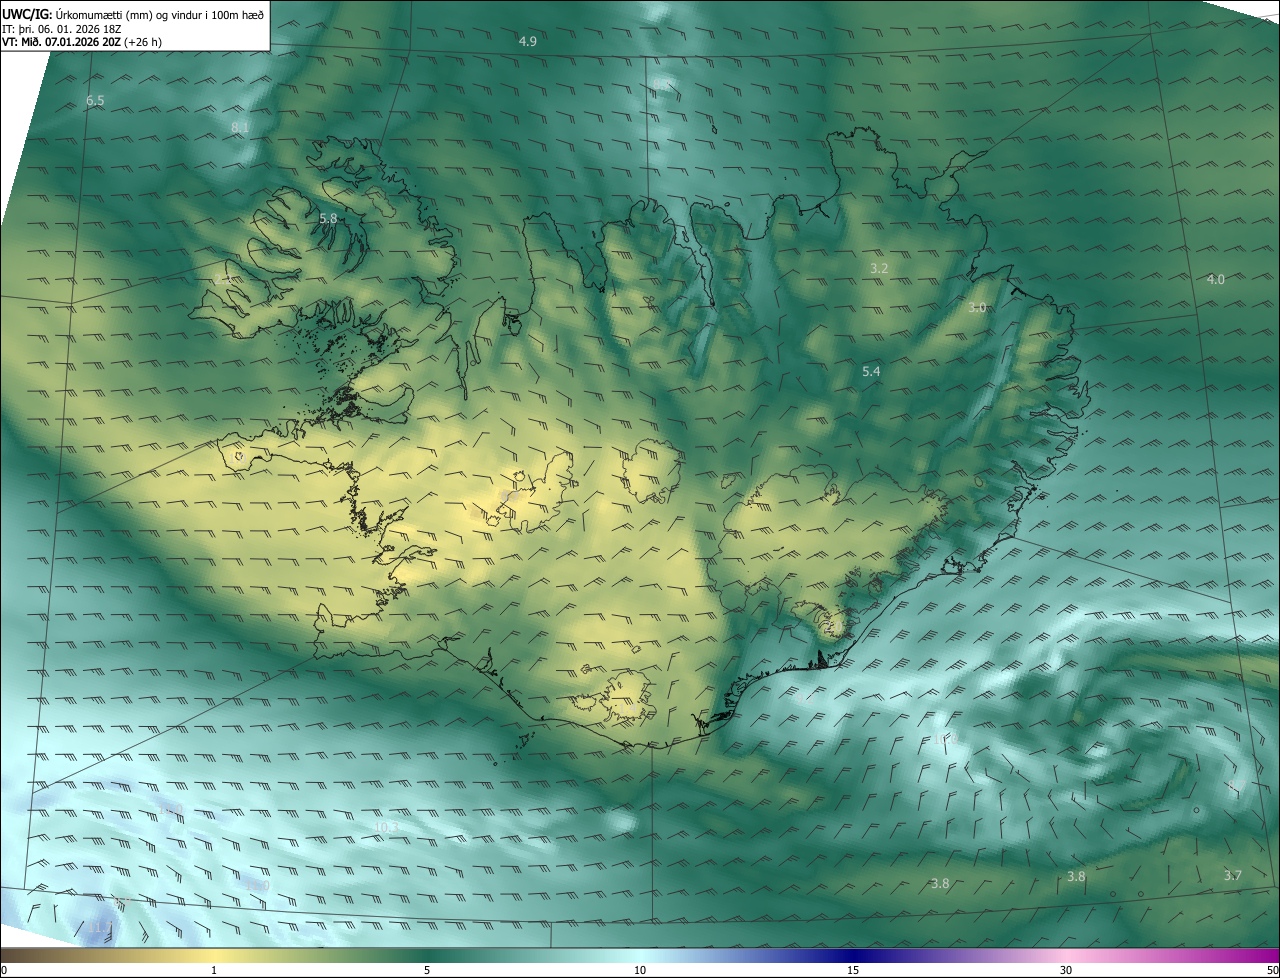Click the 50 tick on the colour scale
The height and width of the screenshot is (978, 1280).
[x=1272, y=970]
